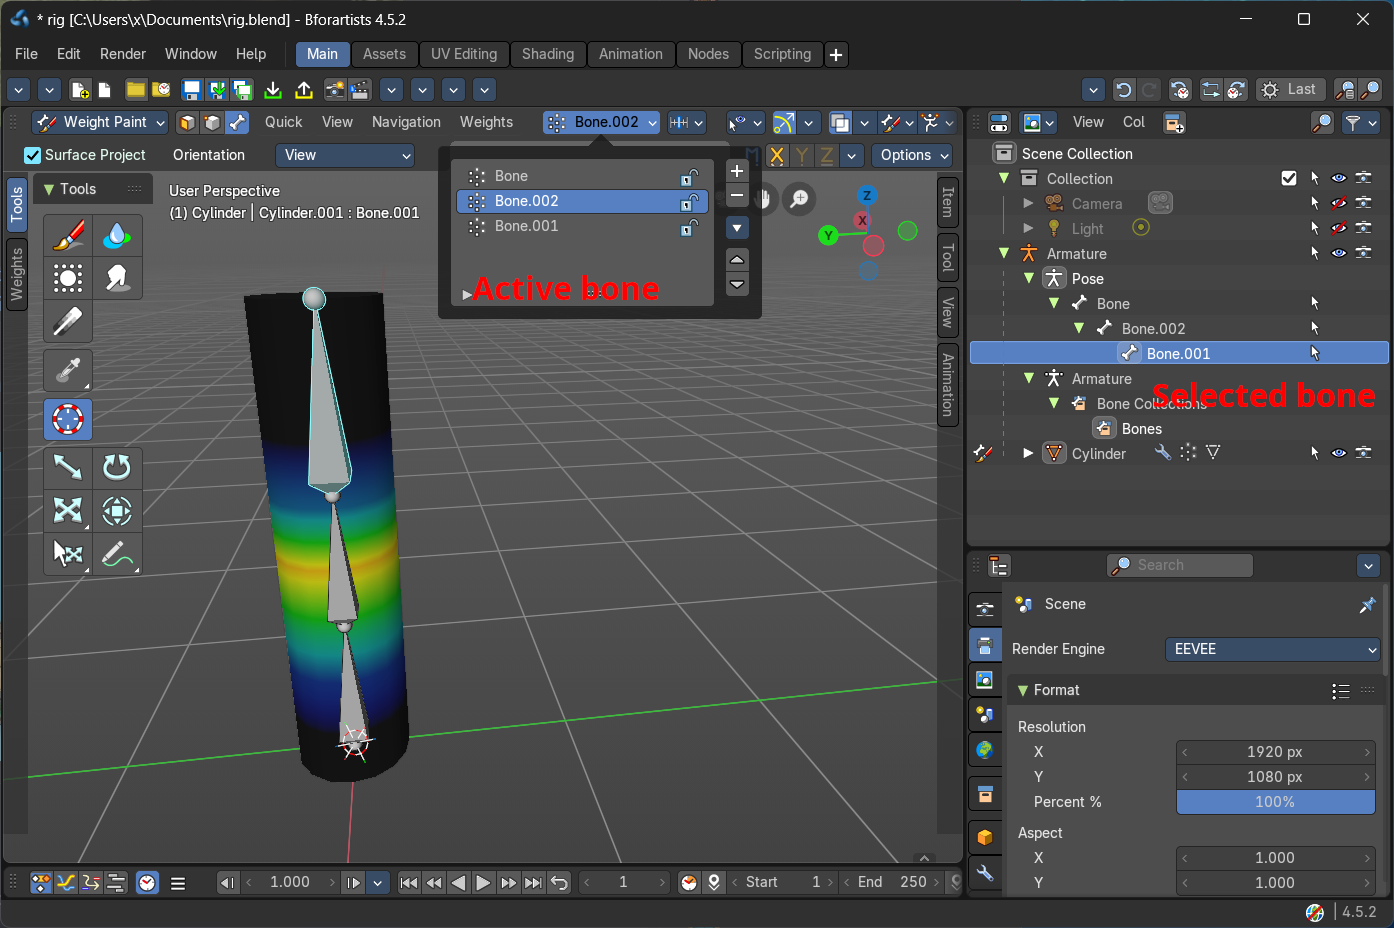Open the Weight Paint mode dropdown

pyautogui.click(x=100, y=122)
